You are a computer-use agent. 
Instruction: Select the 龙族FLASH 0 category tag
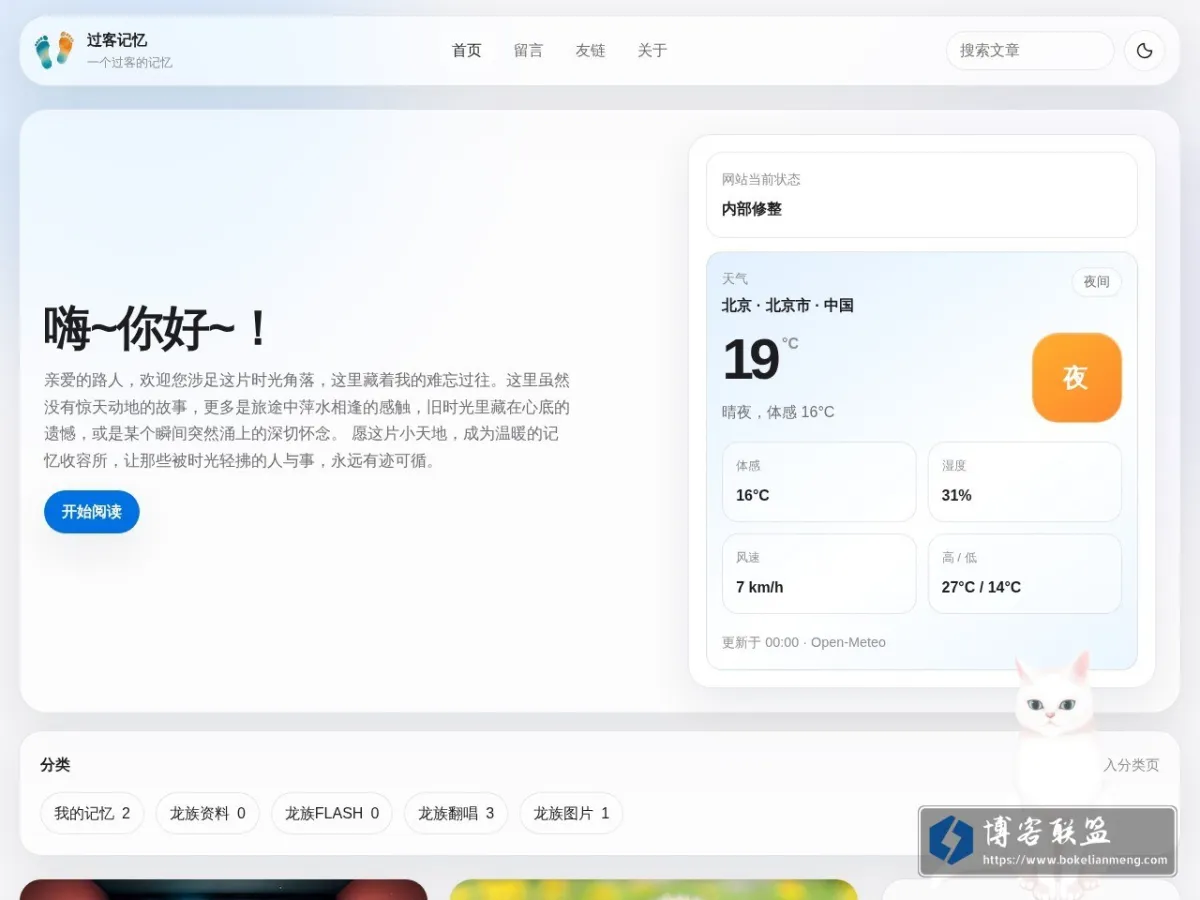click(x=332, y=813)
